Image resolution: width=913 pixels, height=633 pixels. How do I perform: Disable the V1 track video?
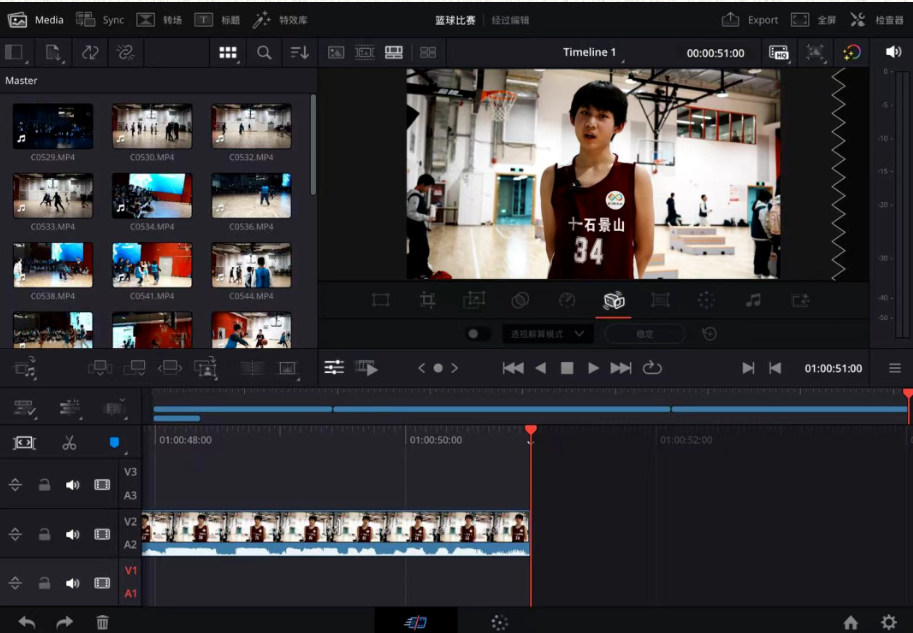pos(102,583)
